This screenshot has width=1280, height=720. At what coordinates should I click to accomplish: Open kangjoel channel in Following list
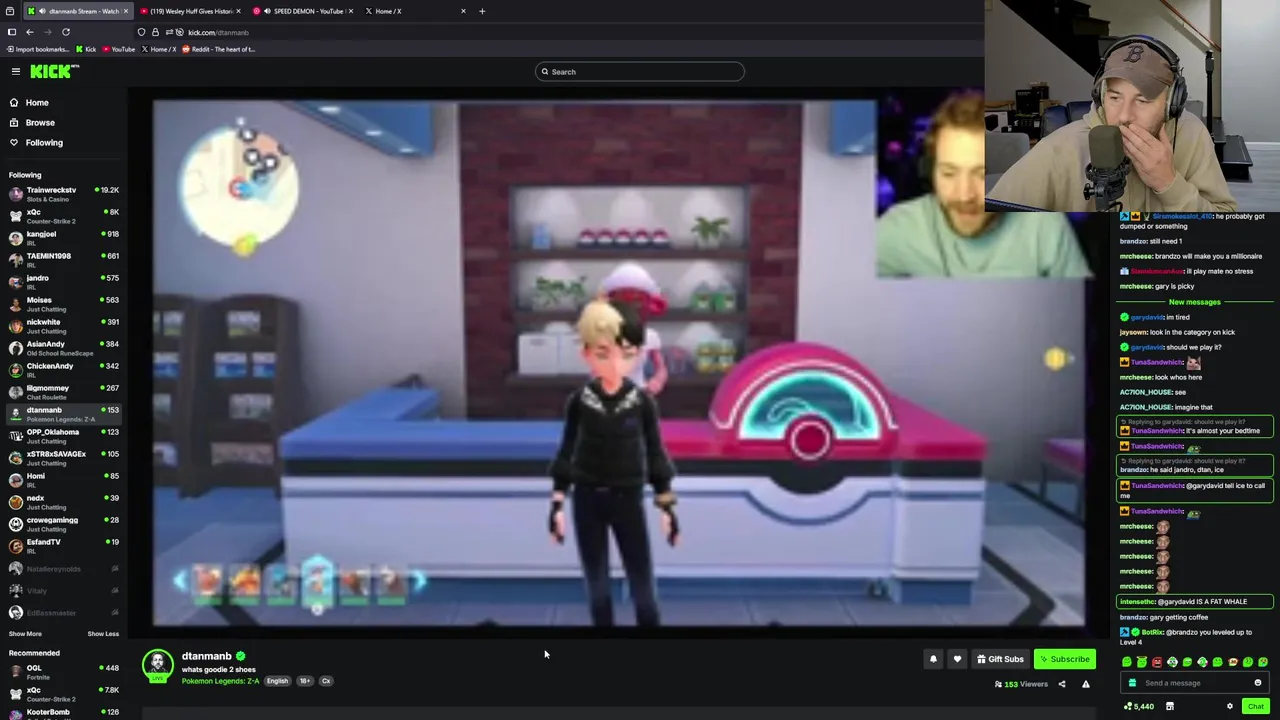point(64,238)
